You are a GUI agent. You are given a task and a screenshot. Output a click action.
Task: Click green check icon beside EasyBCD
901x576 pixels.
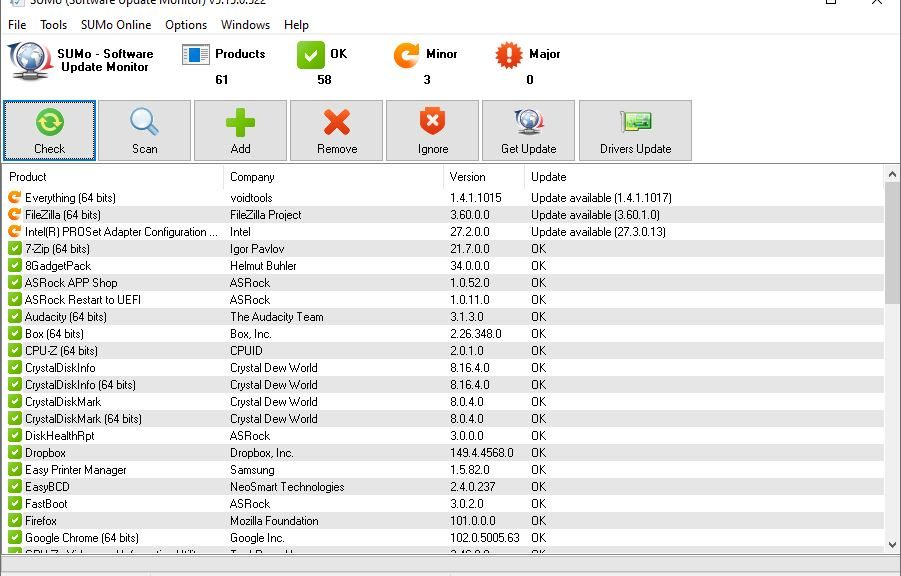point(14,486)
